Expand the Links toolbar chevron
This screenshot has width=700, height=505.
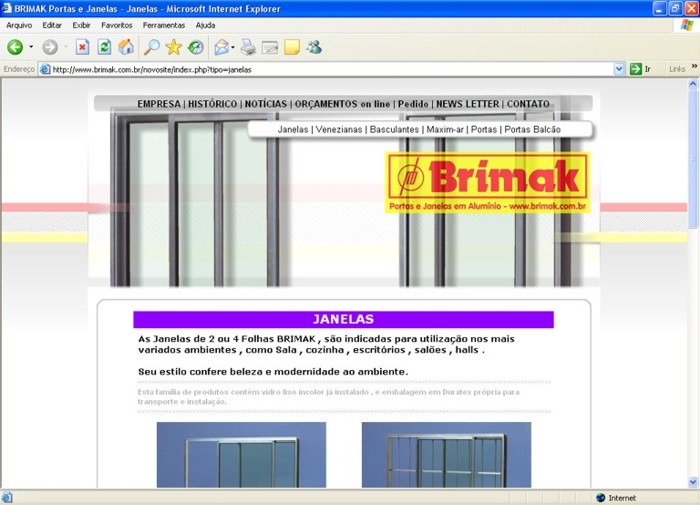pos(694,67)
